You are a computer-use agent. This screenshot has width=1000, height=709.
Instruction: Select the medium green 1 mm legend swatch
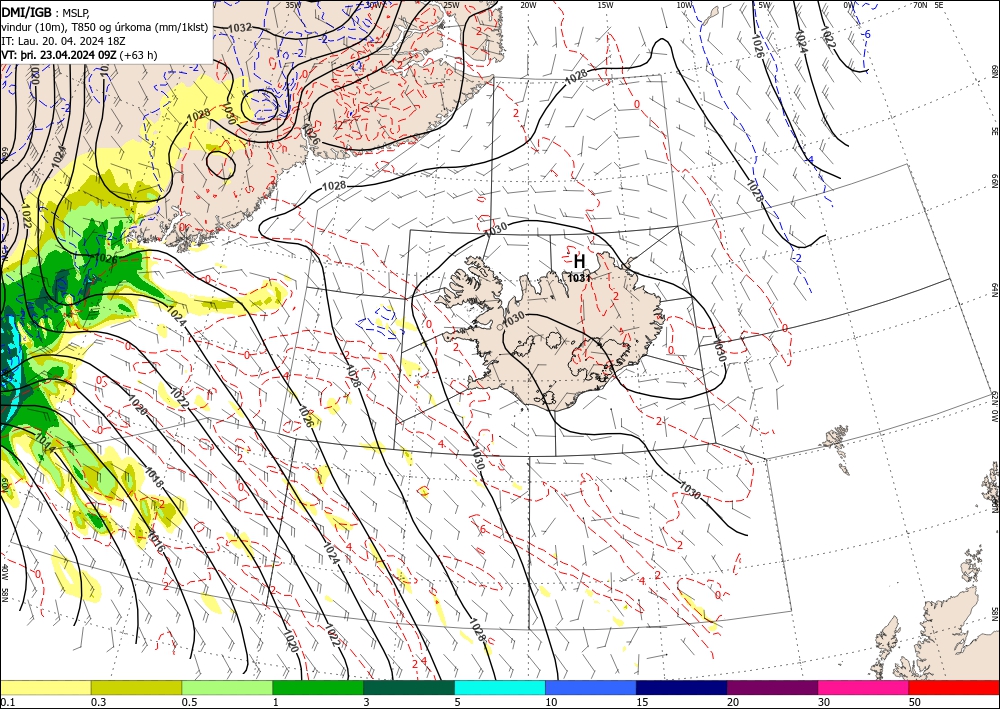(318, 687)
